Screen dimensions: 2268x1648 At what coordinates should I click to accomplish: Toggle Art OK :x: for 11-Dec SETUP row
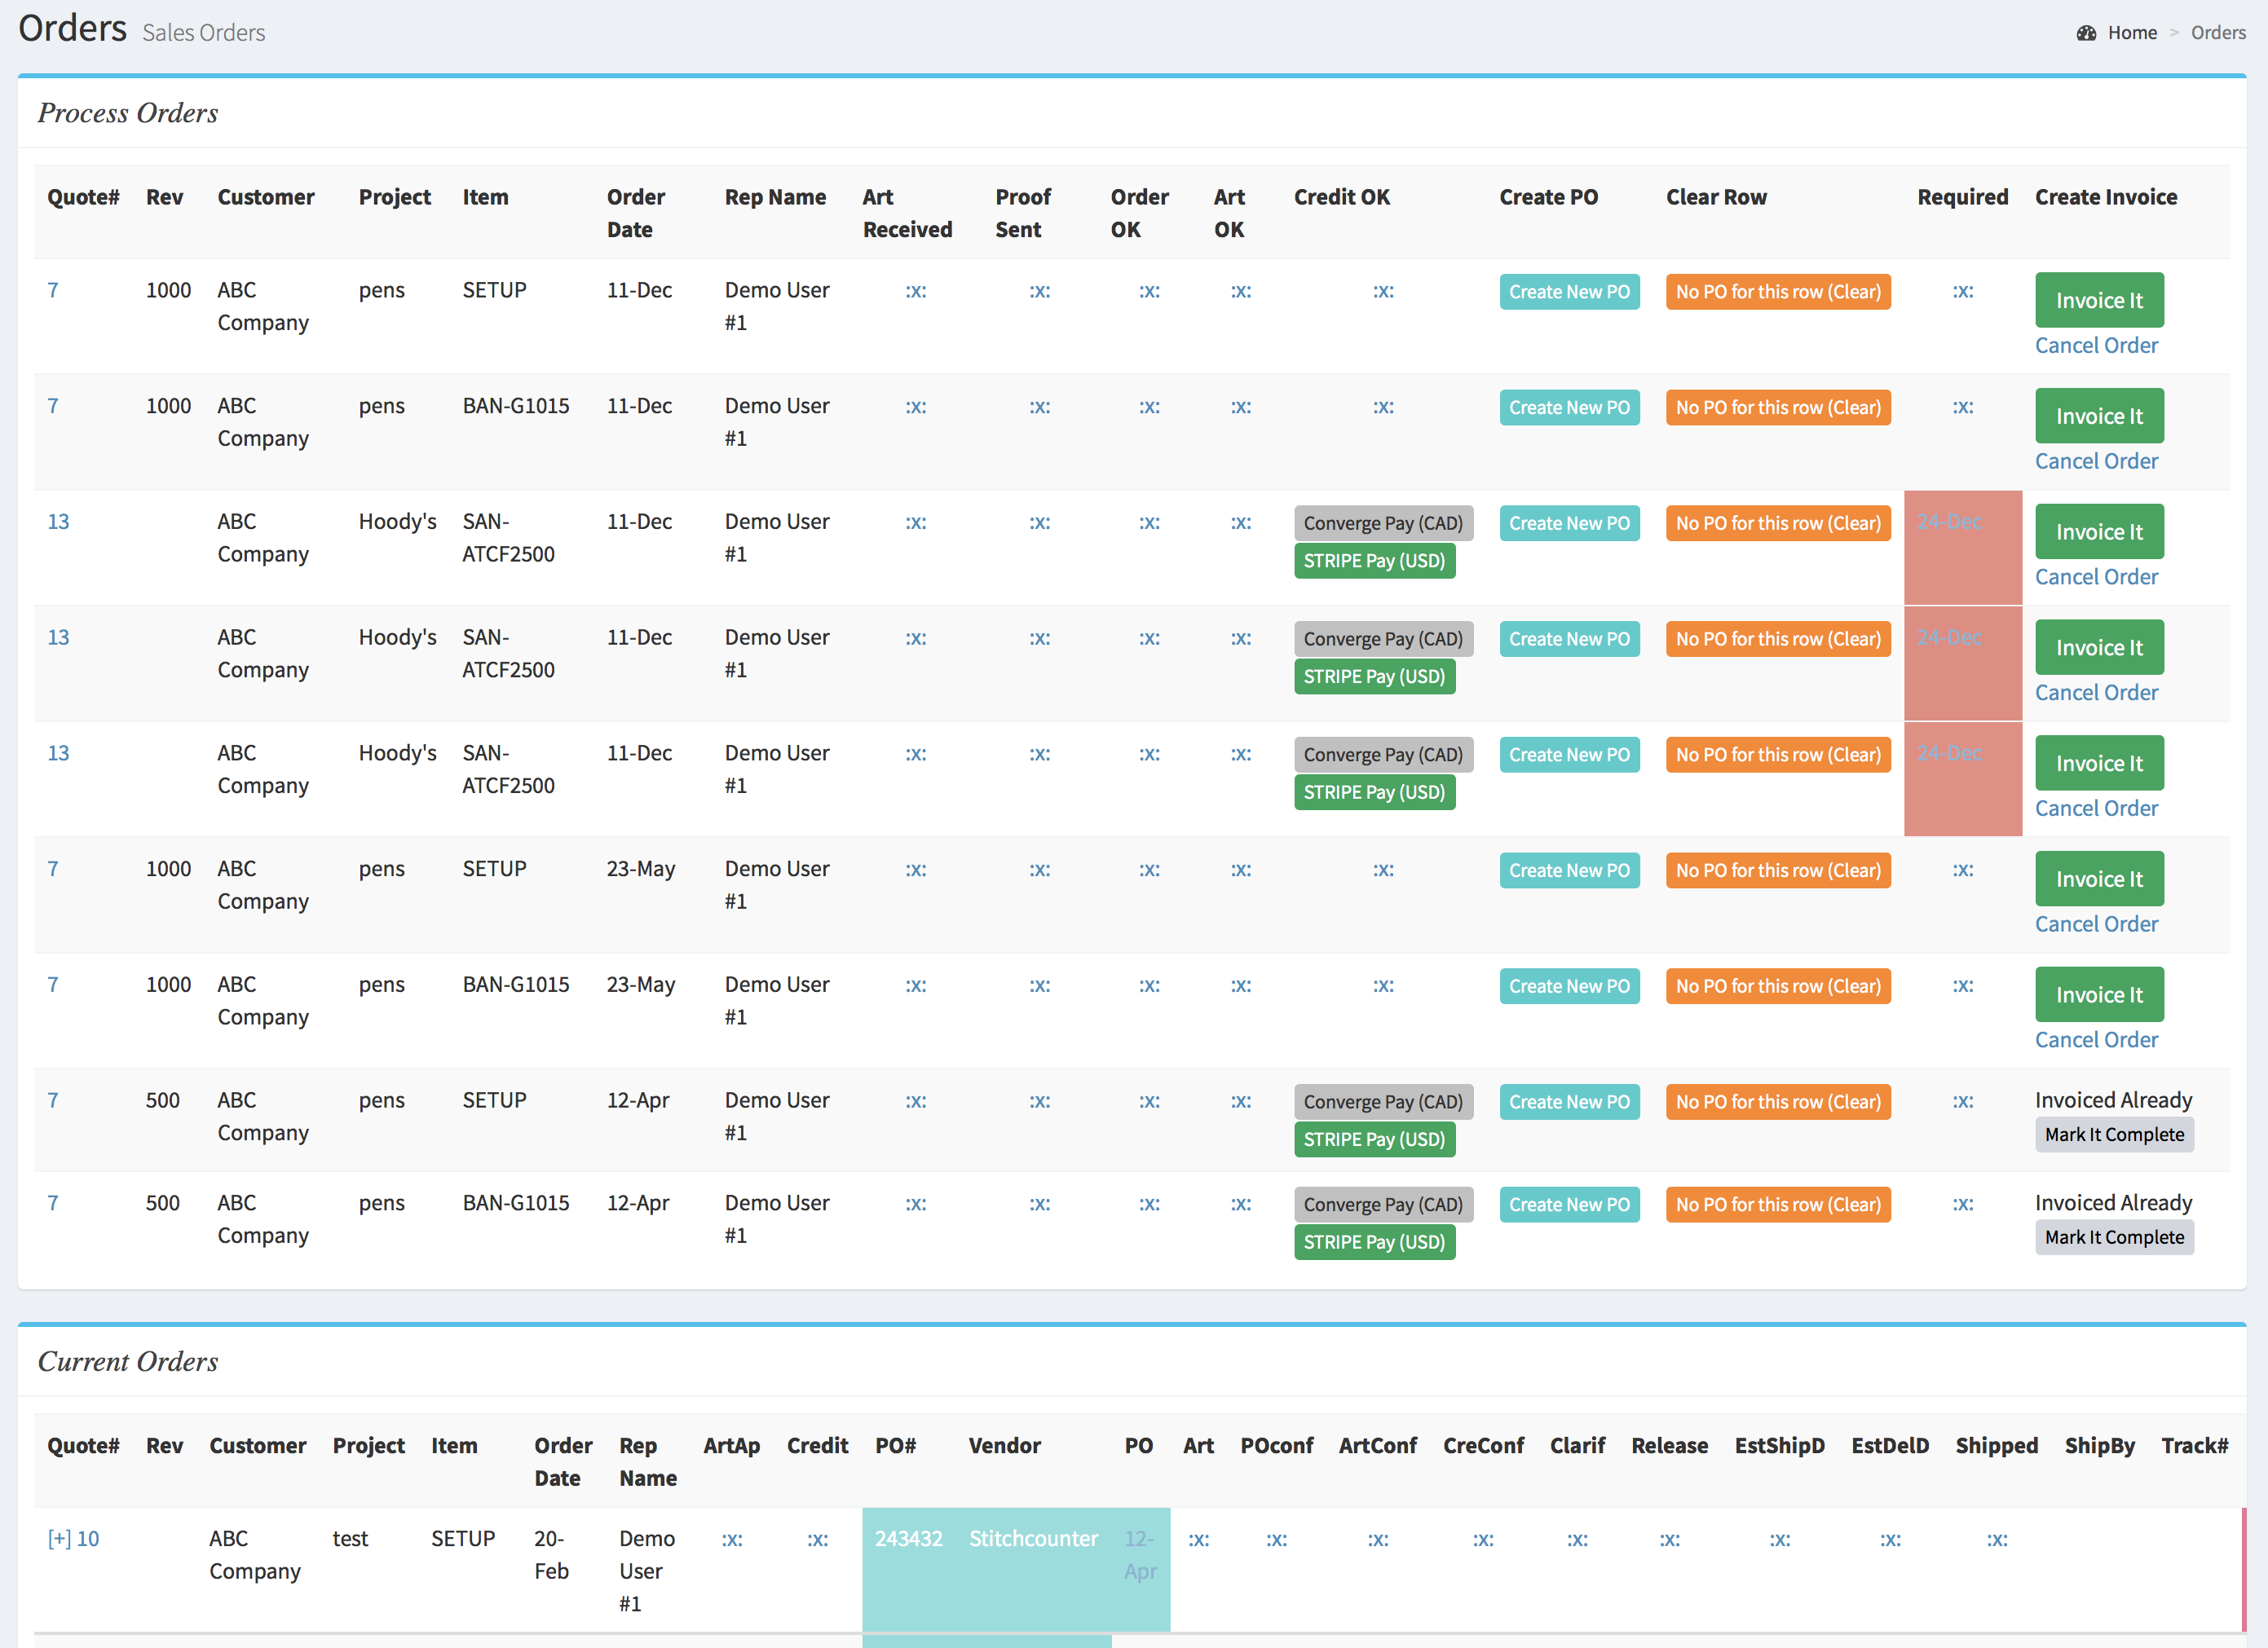pyautogui.click(x=1241, y=291)
